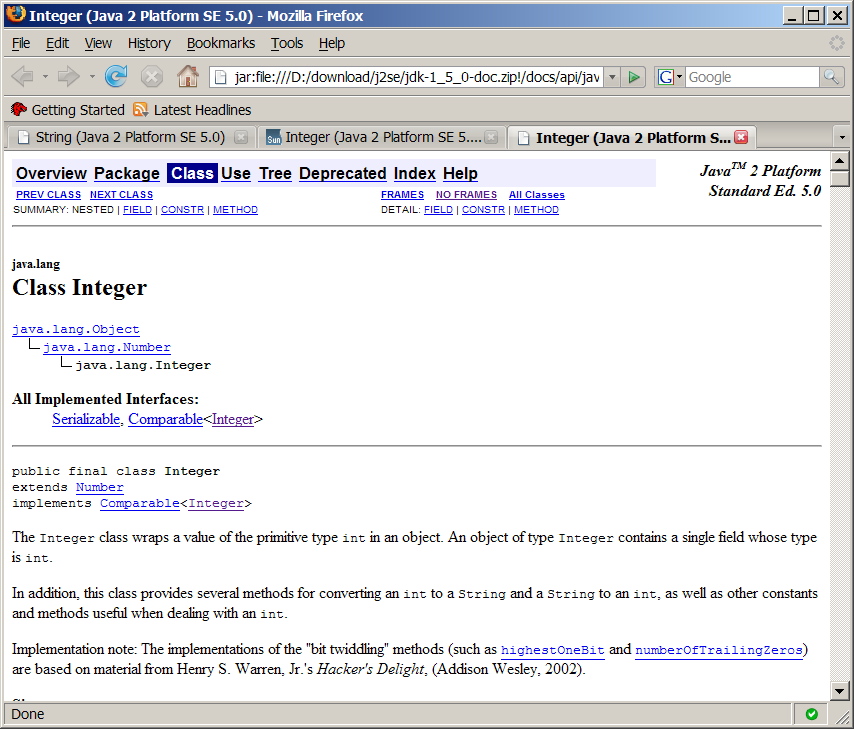Jump to DETAIL CONSTR link
The width and height of the screenshot is (854, 729).
coord(484,210)
